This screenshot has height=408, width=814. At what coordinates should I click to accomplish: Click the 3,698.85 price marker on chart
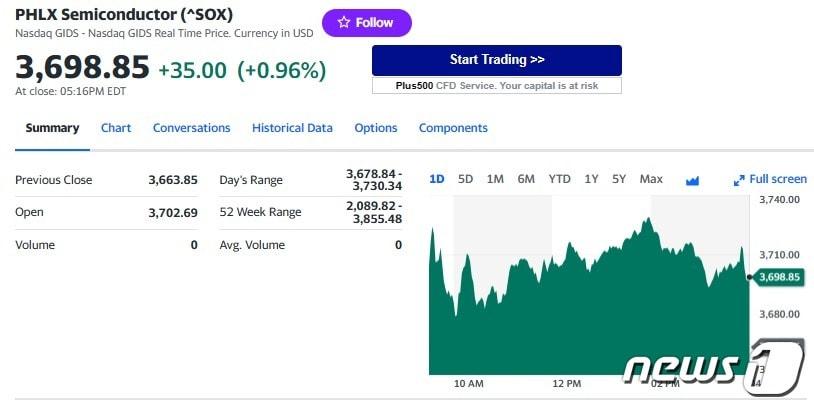click(779, 277)
